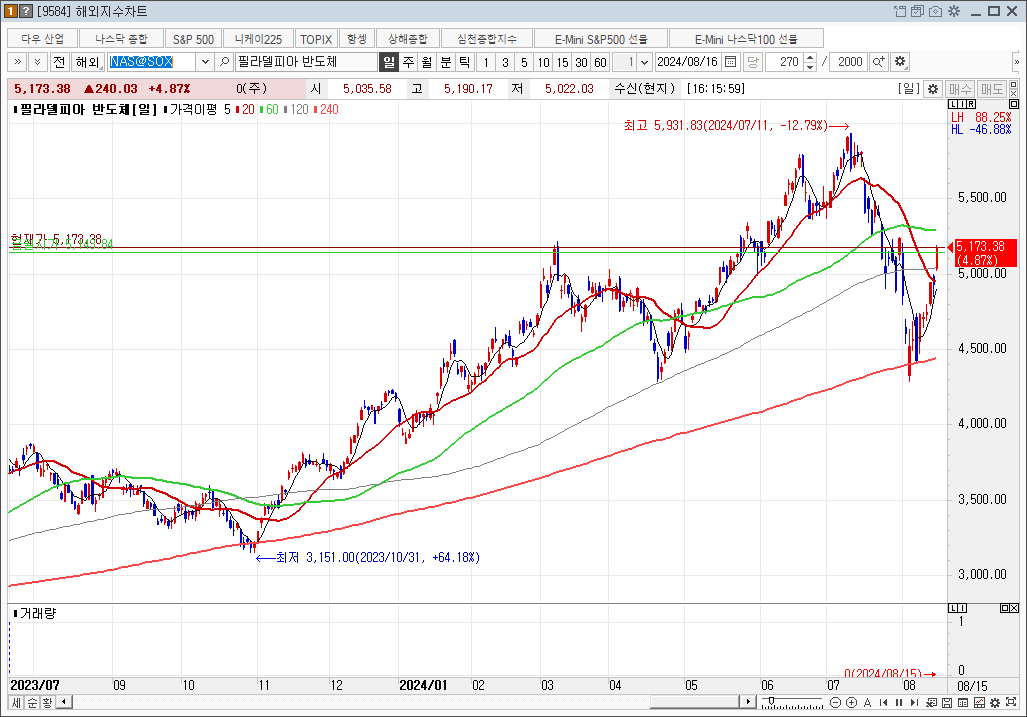Open the period multiplier dropdown showing 1
Screen dimensions: 1027x717
[645, 62]
